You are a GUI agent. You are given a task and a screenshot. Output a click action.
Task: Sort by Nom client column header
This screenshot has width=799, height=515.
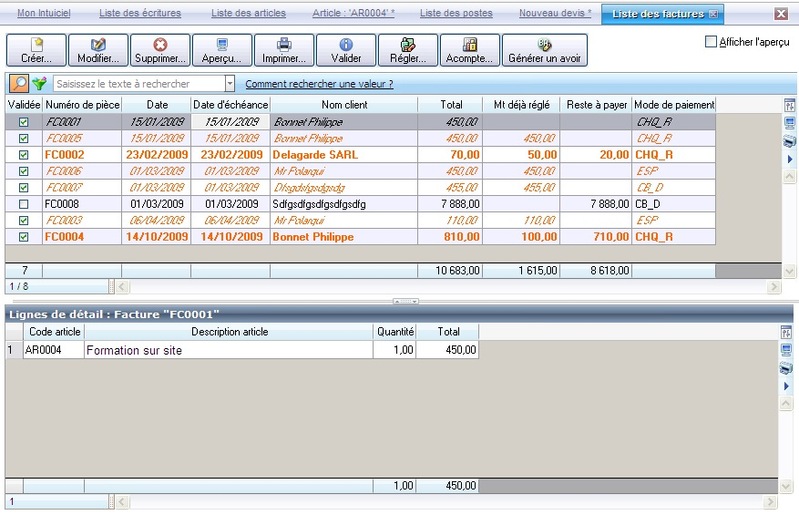click(x=344, y=104)
